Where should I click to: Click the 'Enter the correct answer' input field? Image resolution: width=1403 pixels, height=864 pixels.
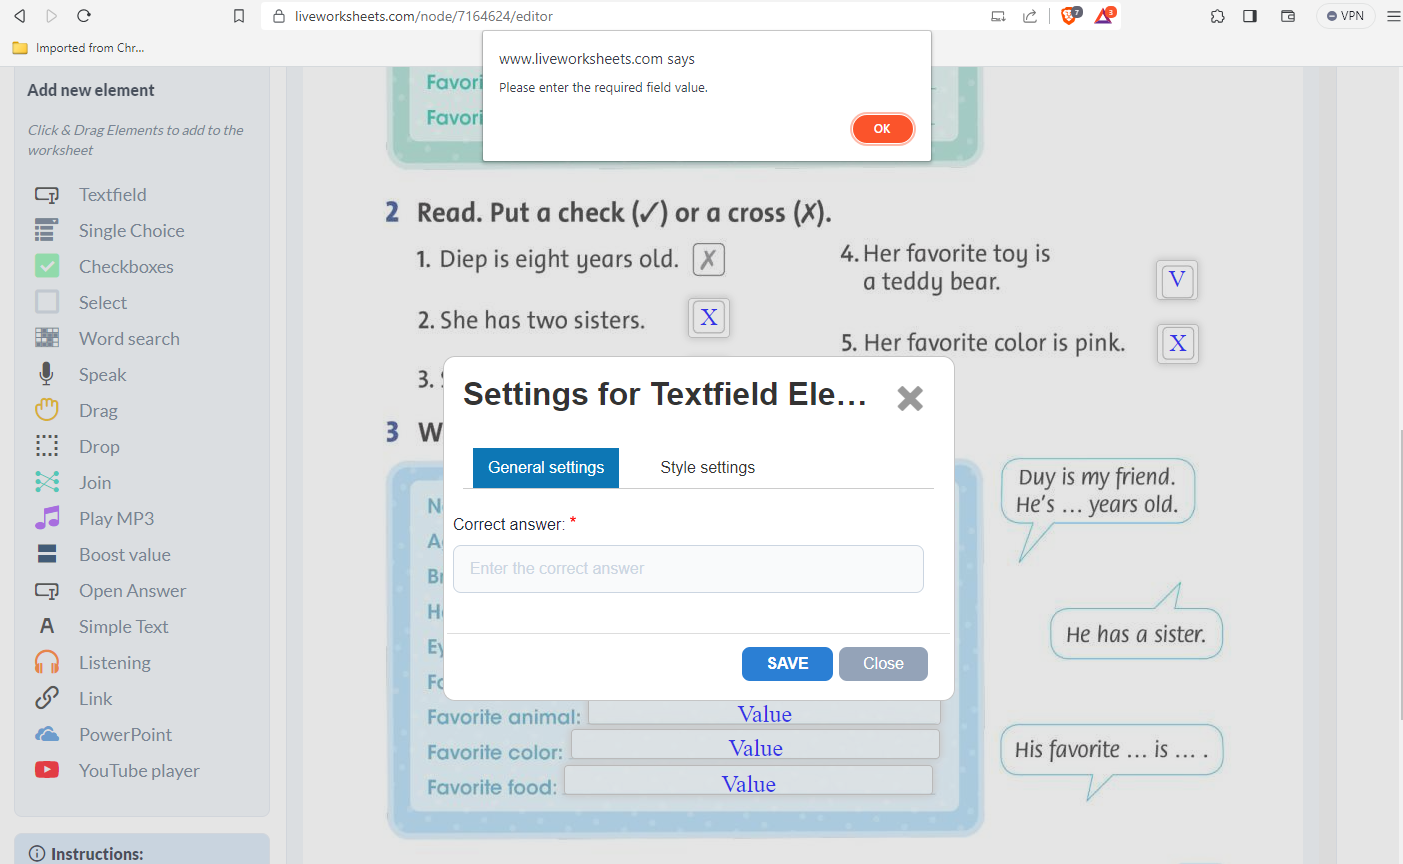pos(688,568)
